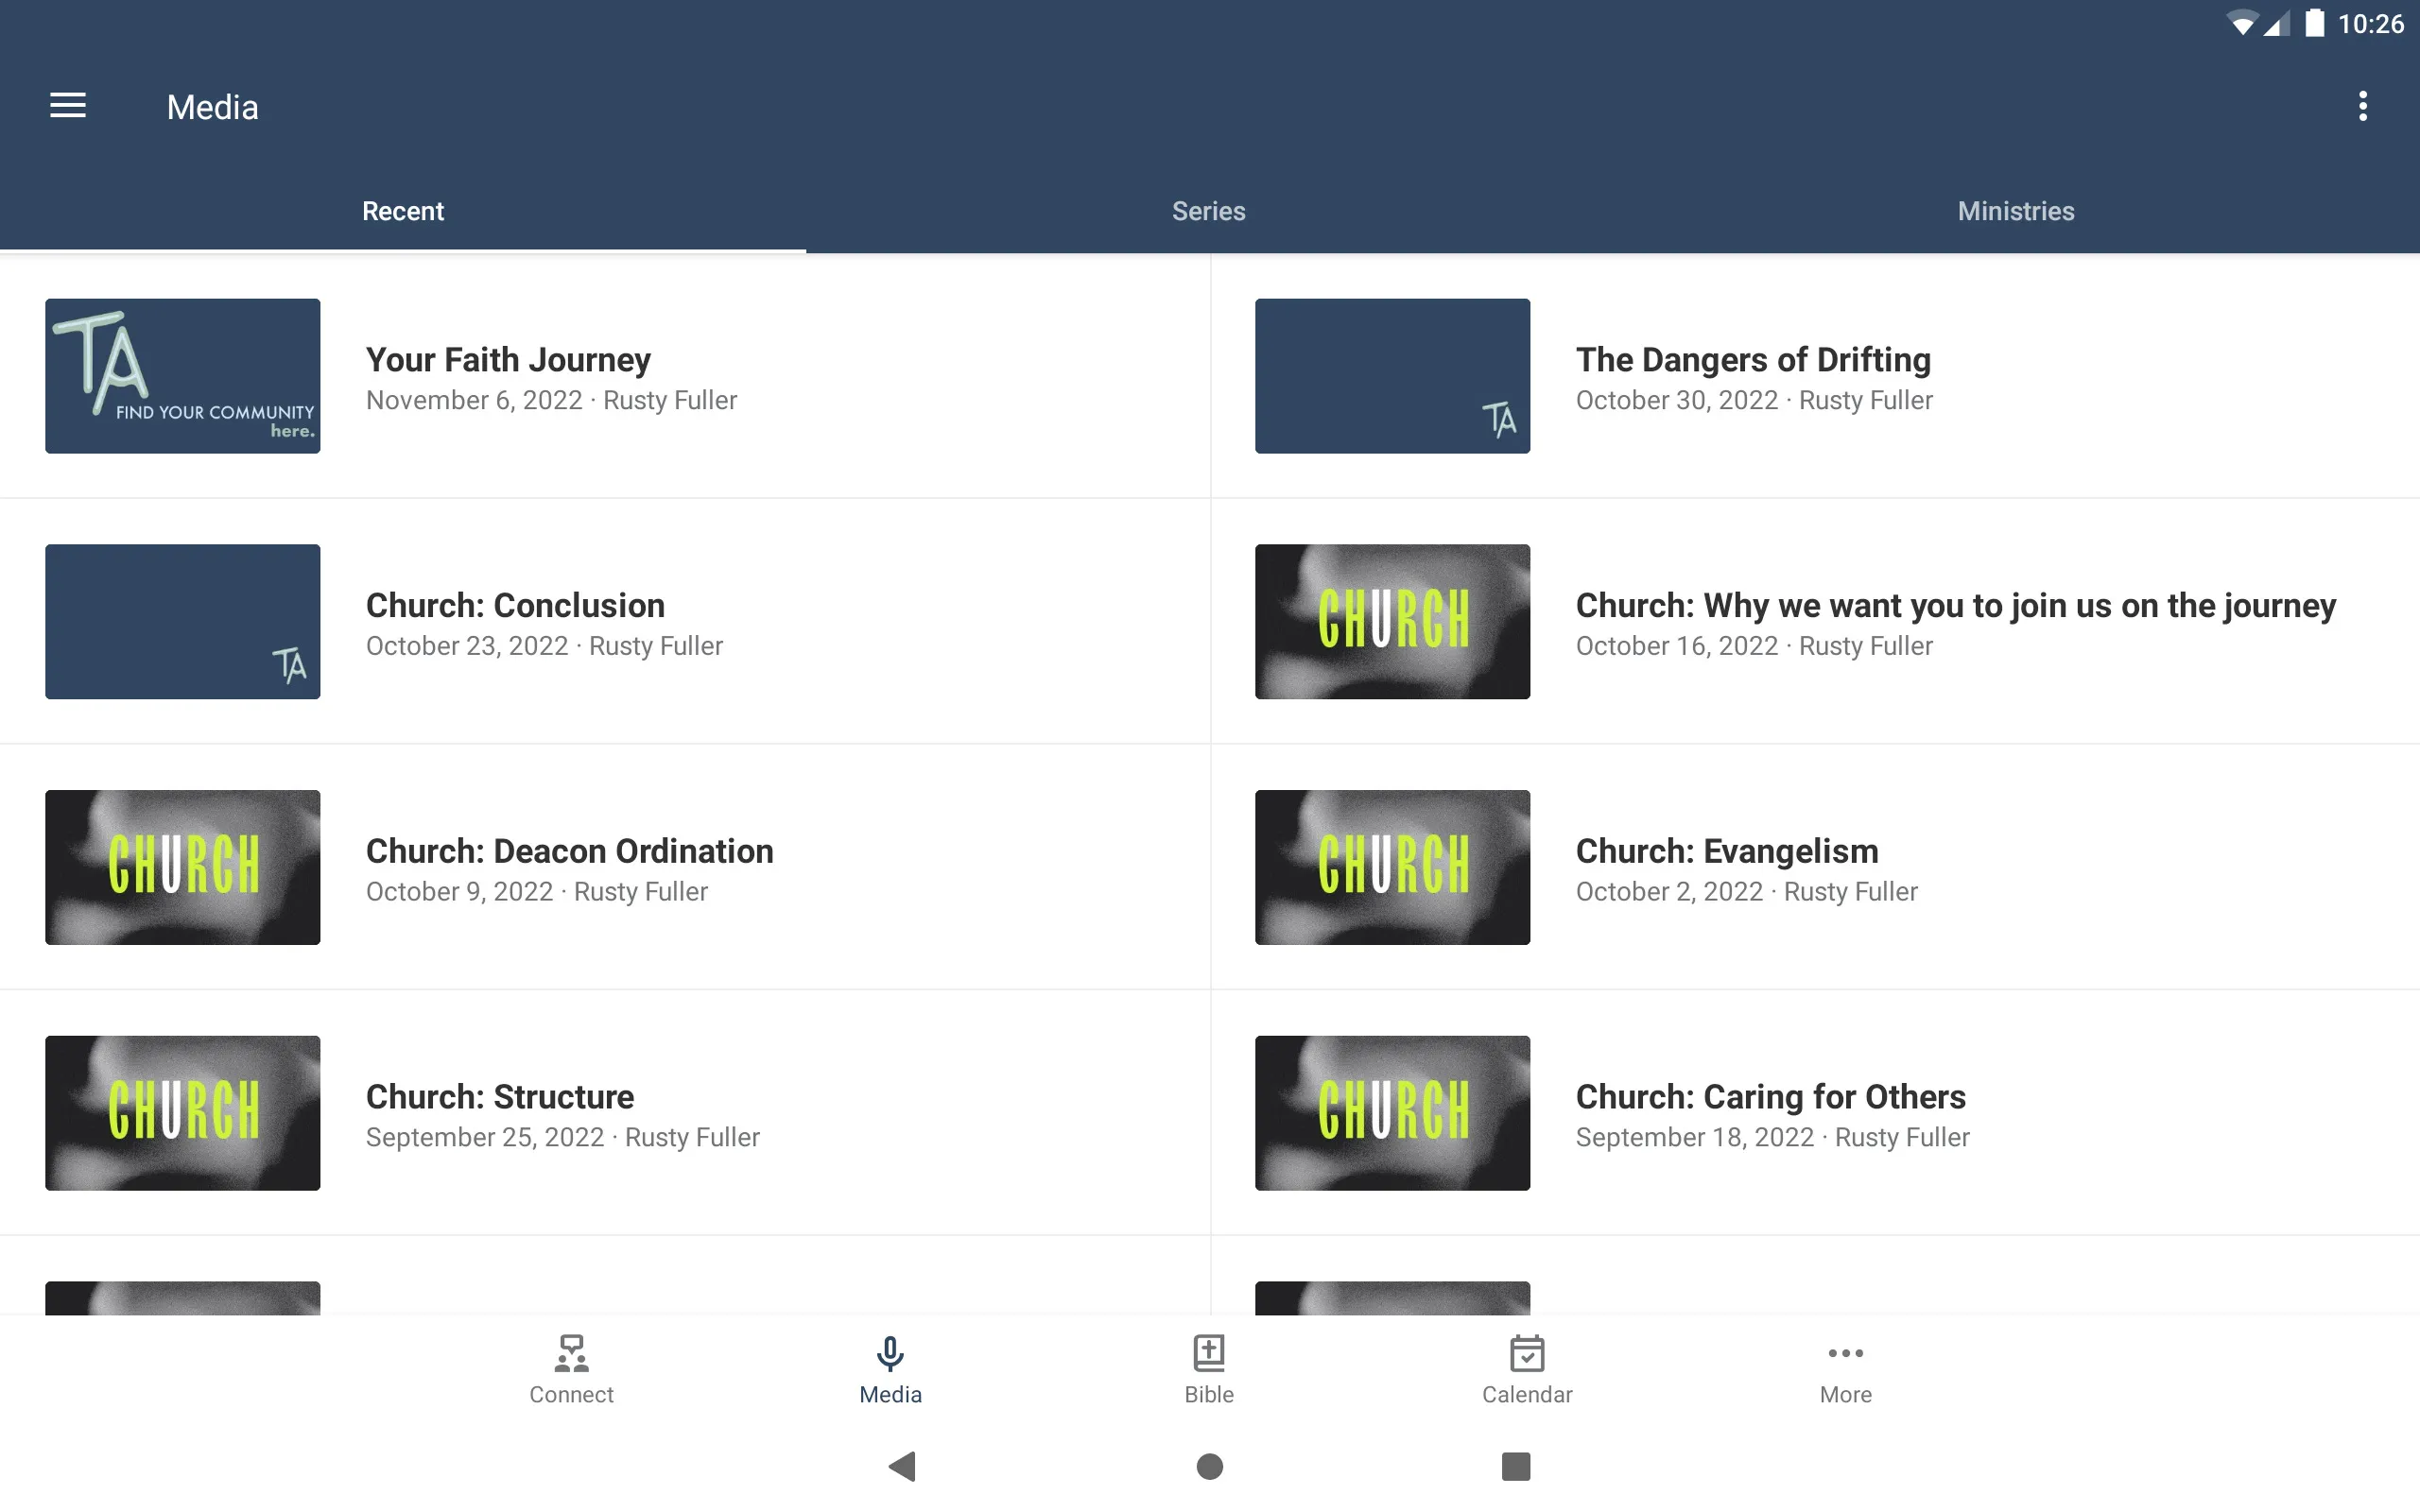This screenshot has height=1512, width=2420.
Task: Switch to the Ministries tab
Action: tap(2015, 209)
